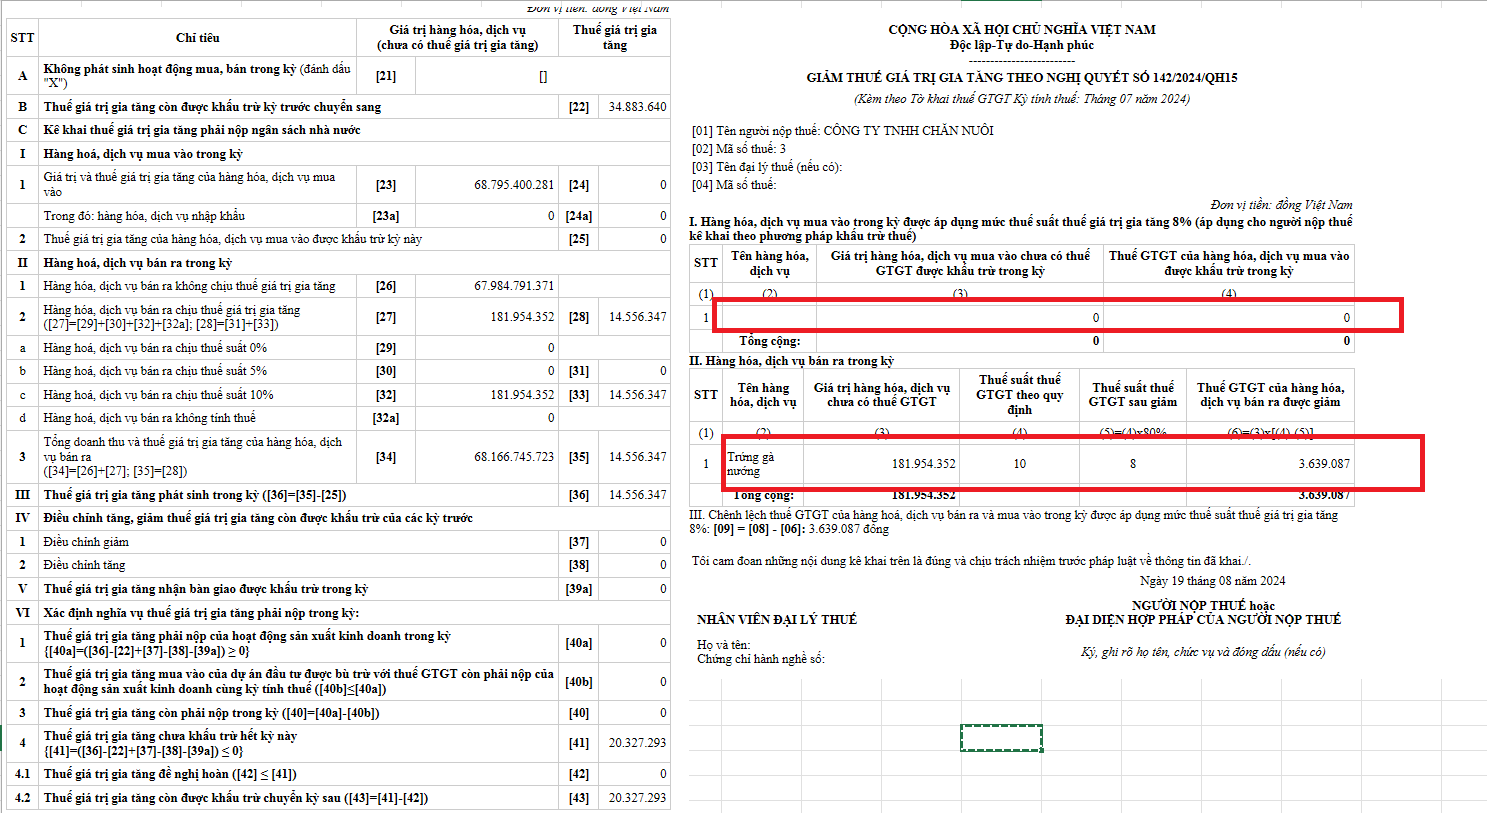Select the date line "Ngày 19 tháng 08 năm 2024"

(x=1212, y=581)
